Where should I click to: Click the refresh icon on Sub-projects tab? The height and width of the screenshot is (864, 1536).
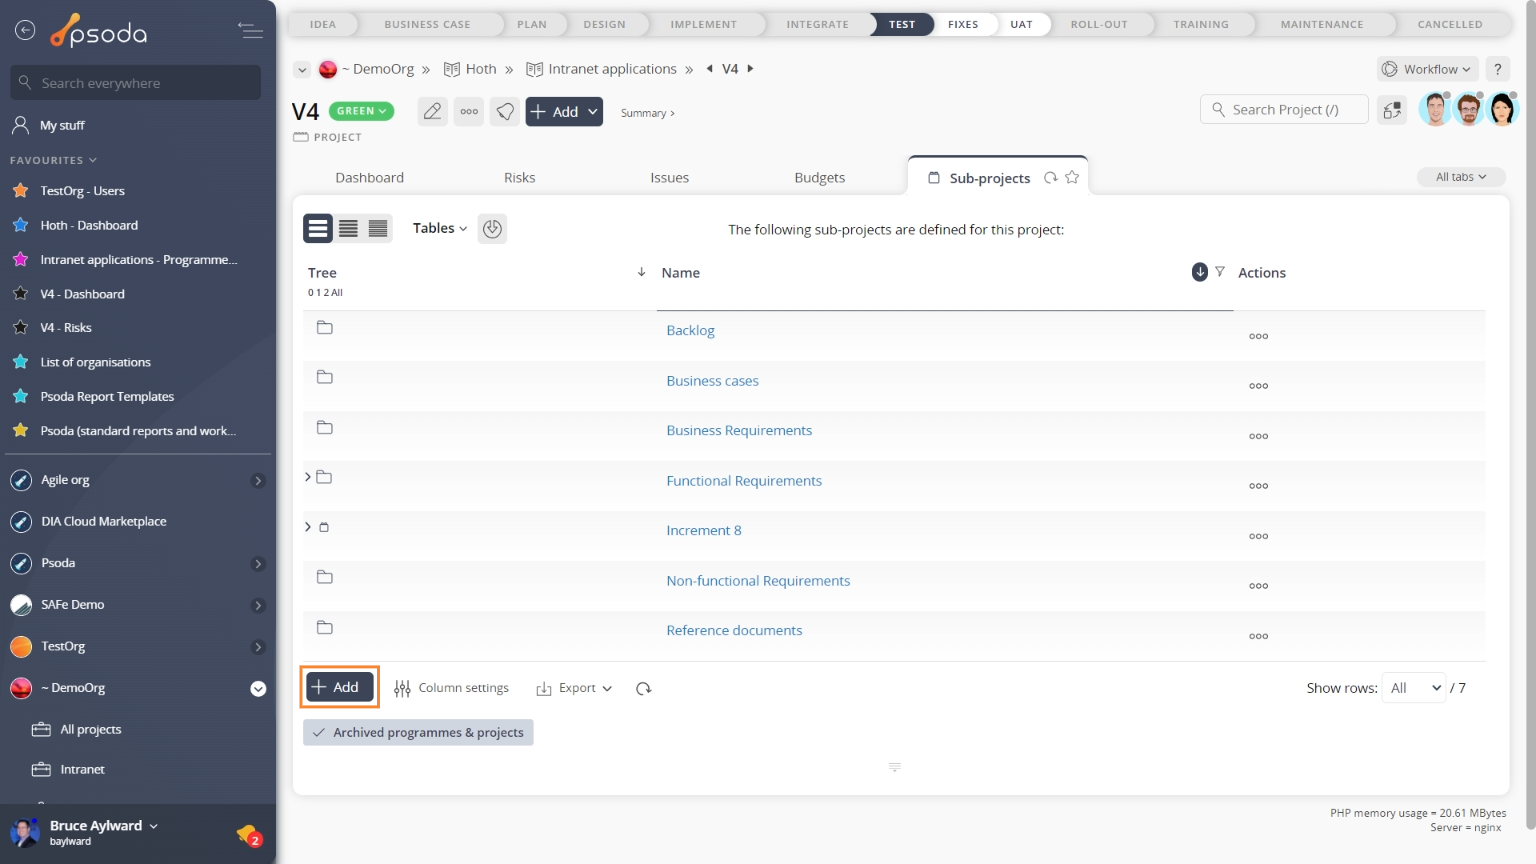click(1051, 178)
